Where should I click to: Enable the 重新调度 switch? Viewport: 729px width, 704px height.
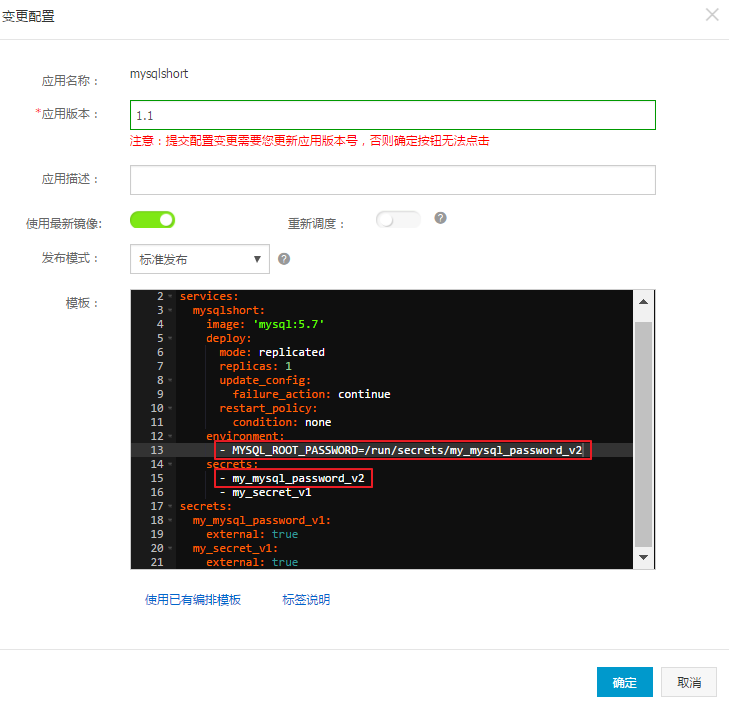coord(398,219)
